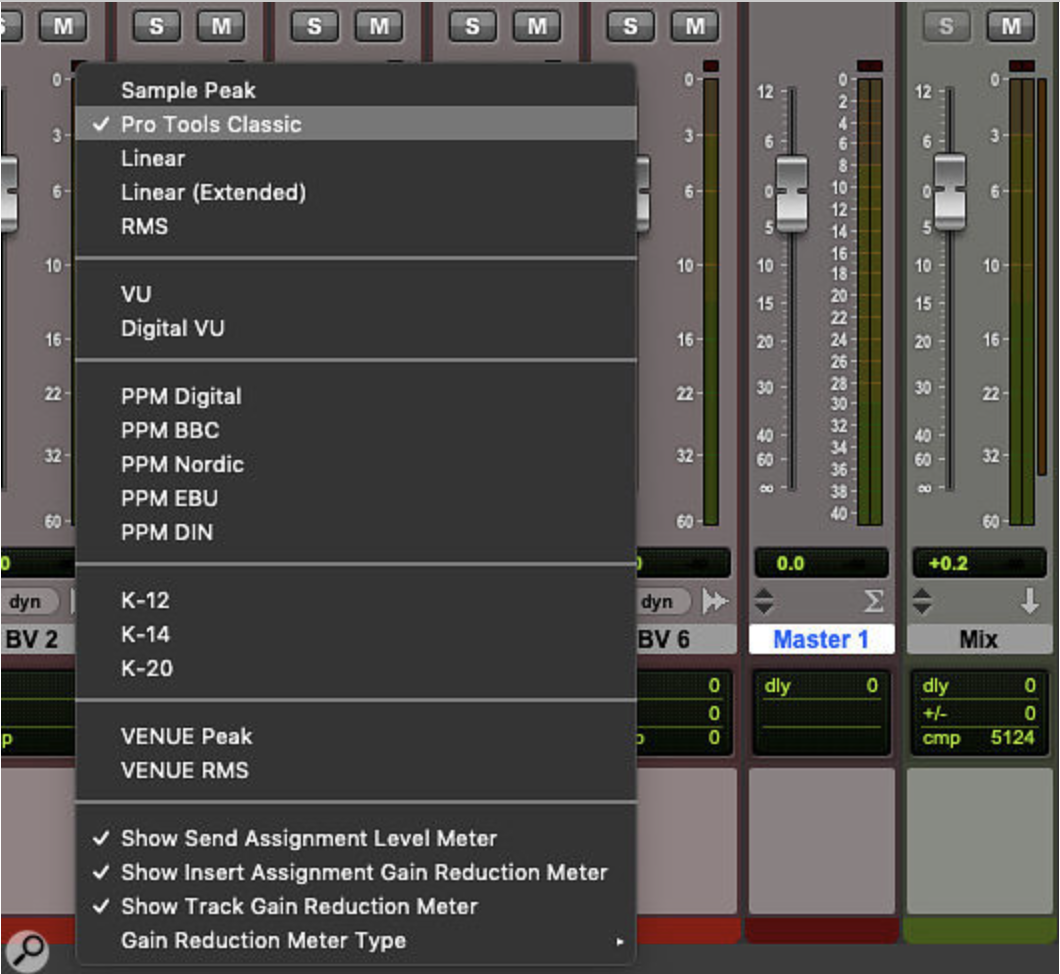1060x974 pixels.
Task: Click the Mix track comments area
Action: click(x=979, y=840)
